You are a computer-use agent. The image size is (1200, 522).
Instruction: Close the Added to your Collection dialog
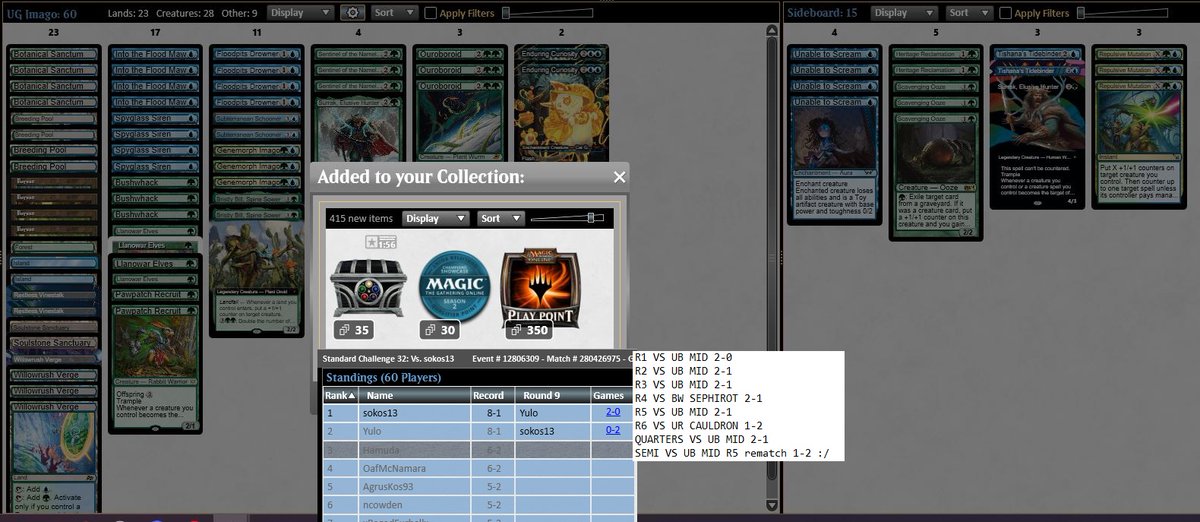pos(619,177)
